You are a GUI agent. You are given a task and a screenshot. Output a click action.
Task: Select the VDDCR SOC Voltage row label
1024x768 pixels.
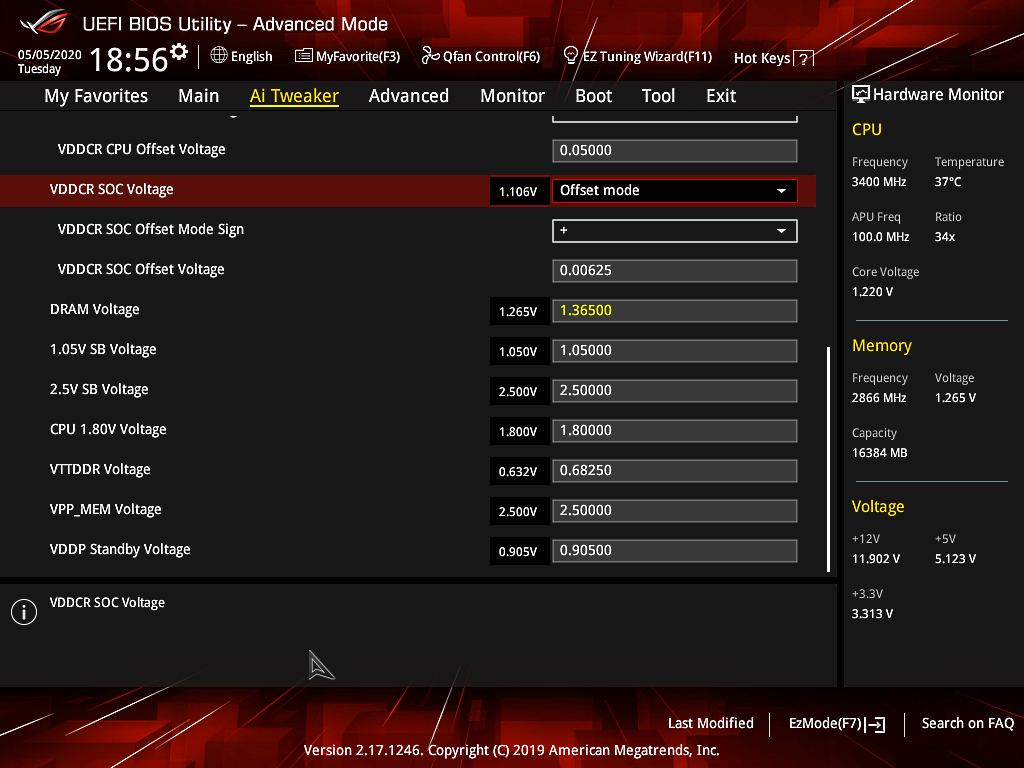pos(112,189)
